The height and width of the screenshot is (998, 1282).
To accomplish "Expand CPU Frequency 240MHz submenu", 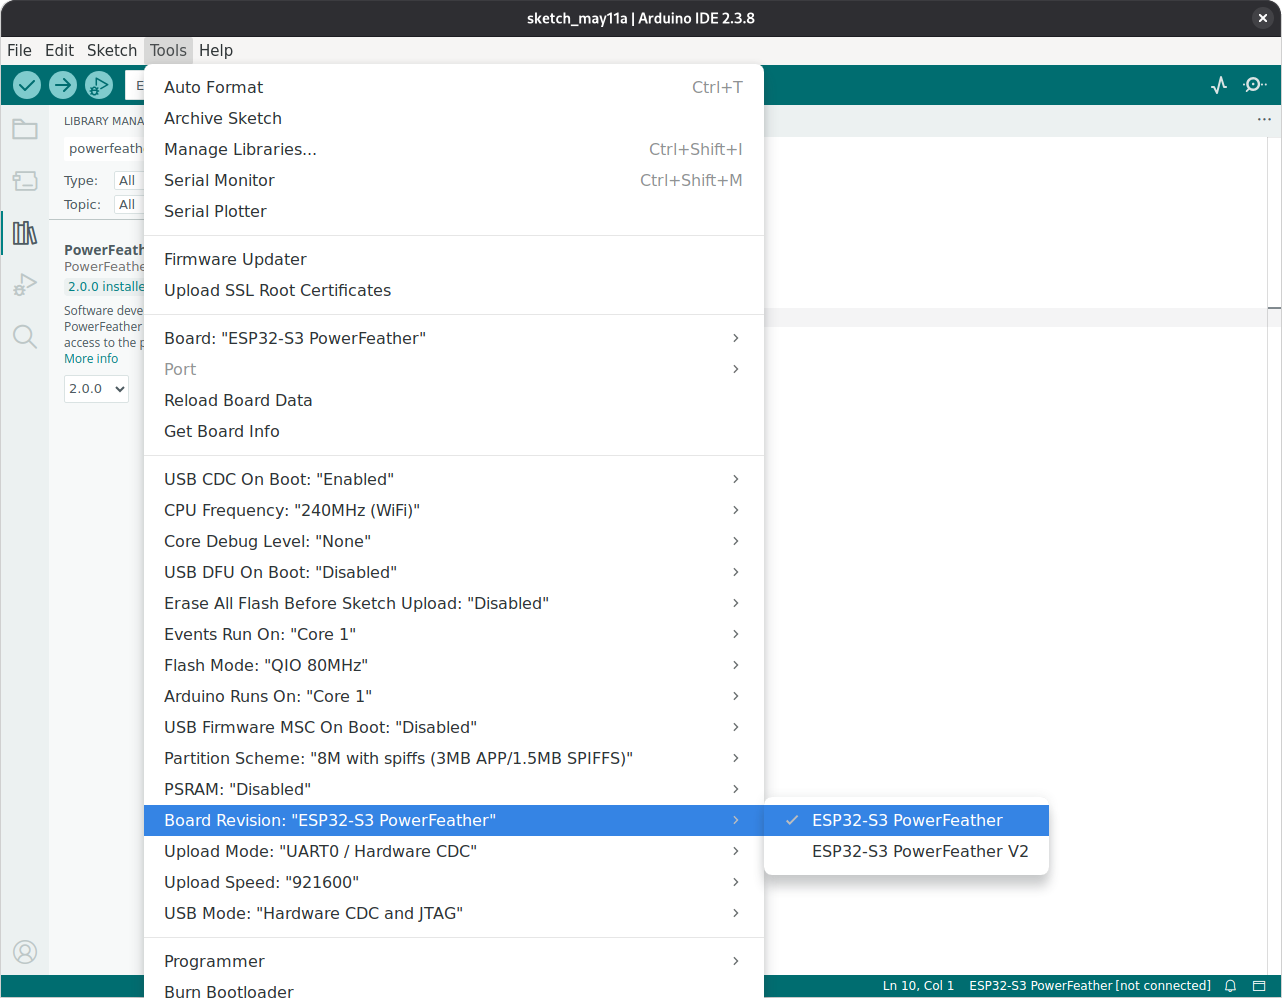I will click(x=454, y=510).
